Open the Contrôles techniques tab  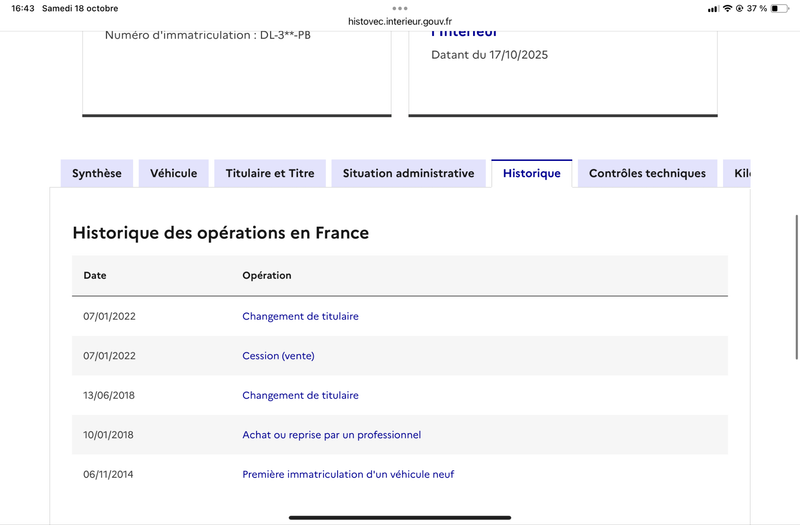click(647, 173)
